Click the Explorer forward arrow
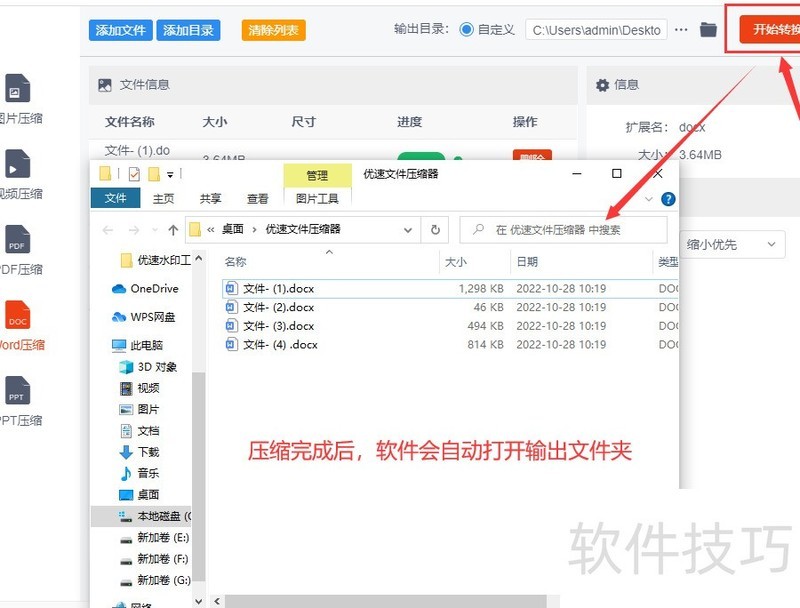 [x=134, y=230]
